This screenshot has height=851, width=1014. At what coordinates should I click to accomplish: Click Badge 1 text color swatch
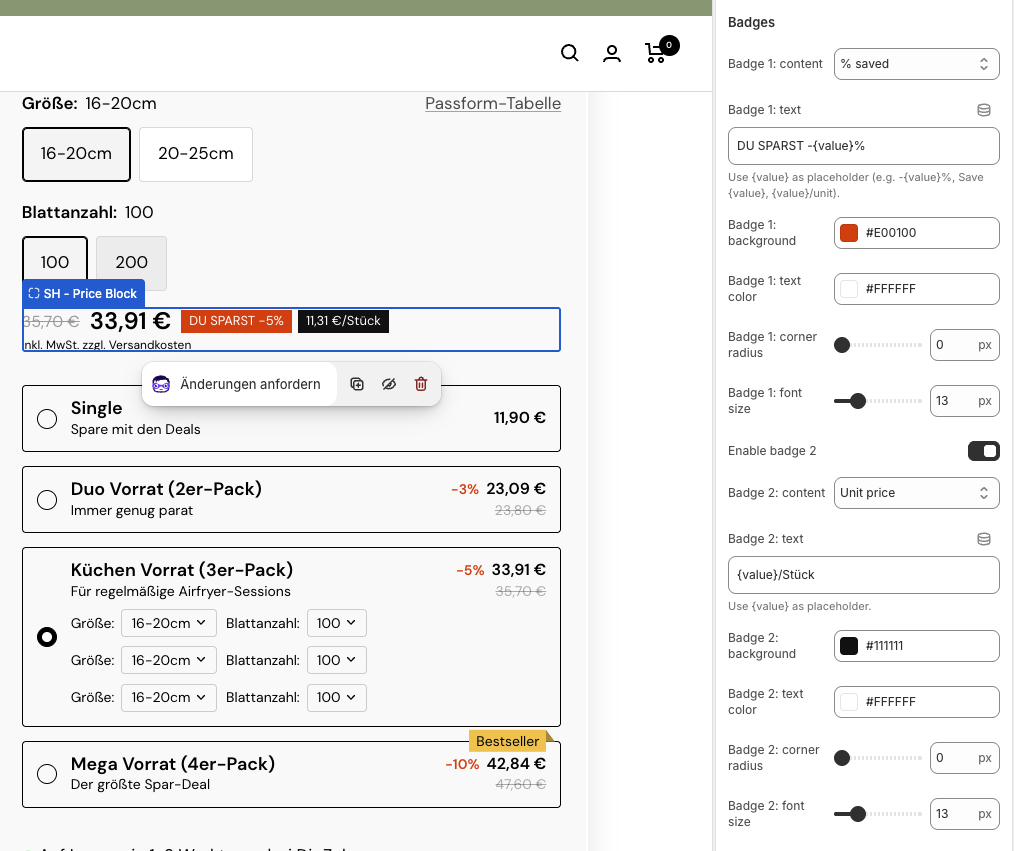pyautogui.click(x=848, y=289)
